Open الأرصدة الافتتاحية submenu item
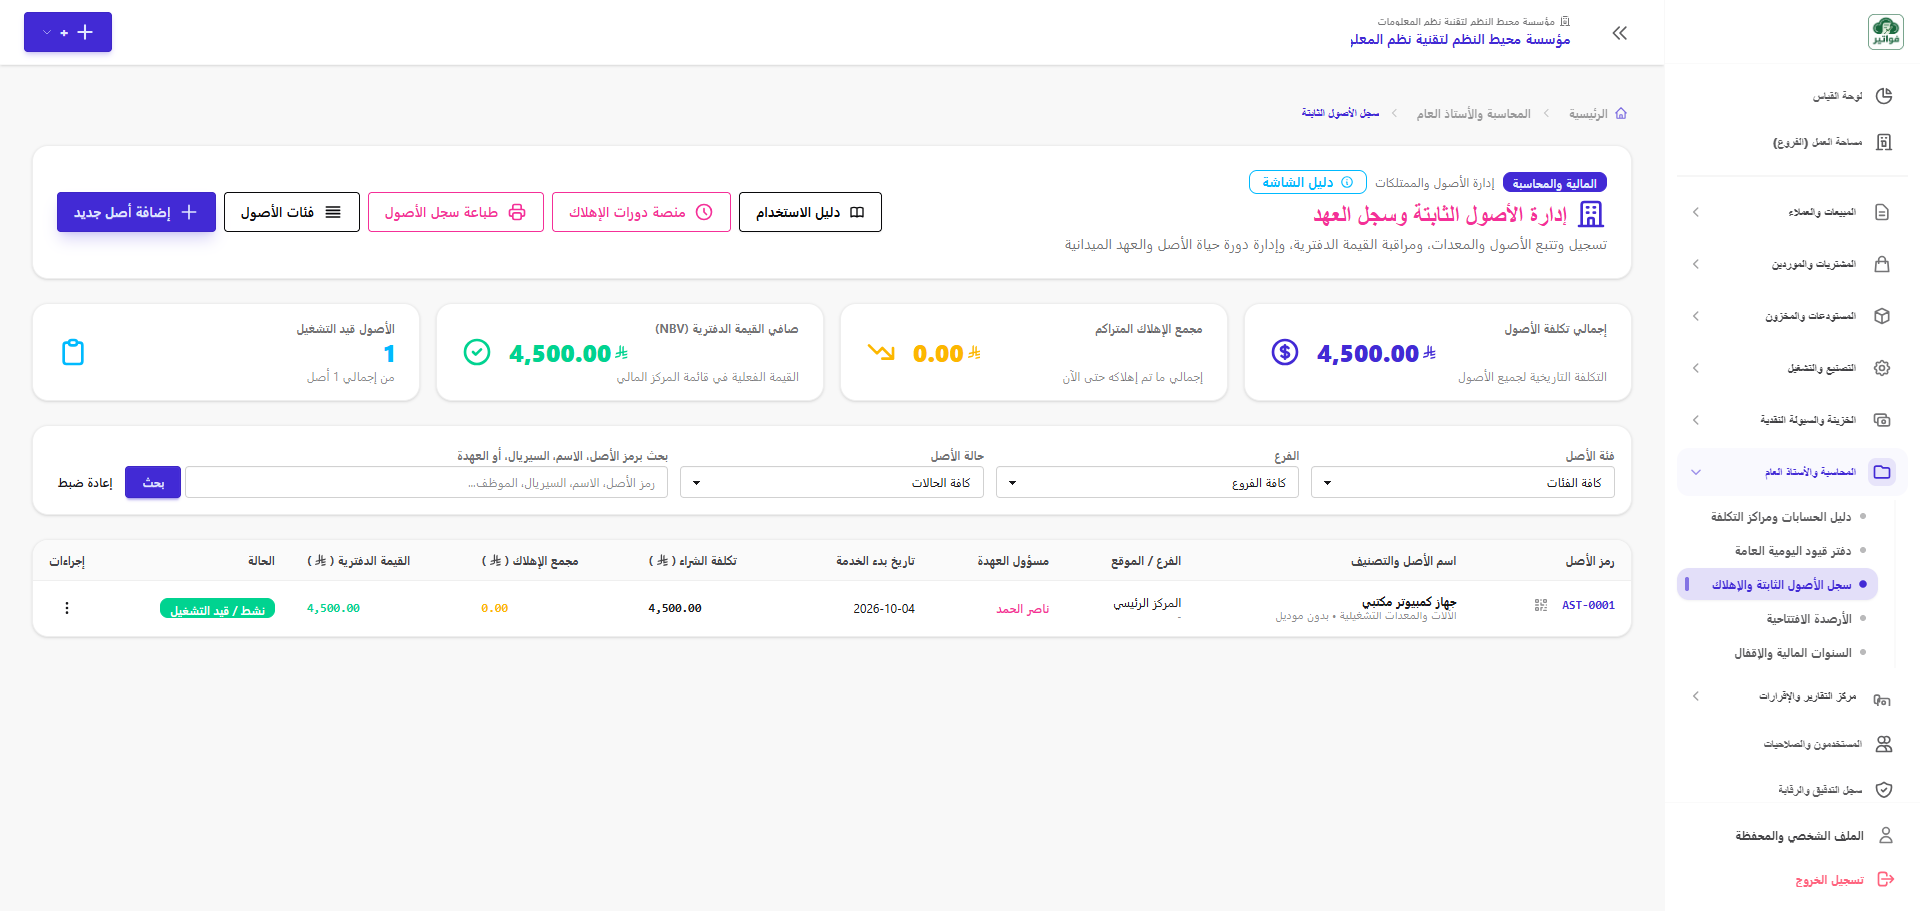 point(1809,619)
